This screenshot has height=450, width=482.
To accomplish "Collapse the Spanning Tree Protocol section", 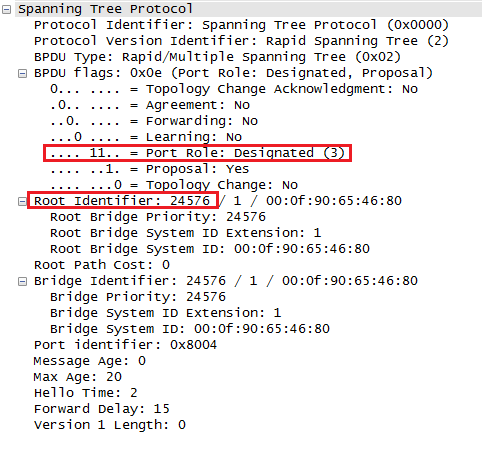I will tap(6, 10).
